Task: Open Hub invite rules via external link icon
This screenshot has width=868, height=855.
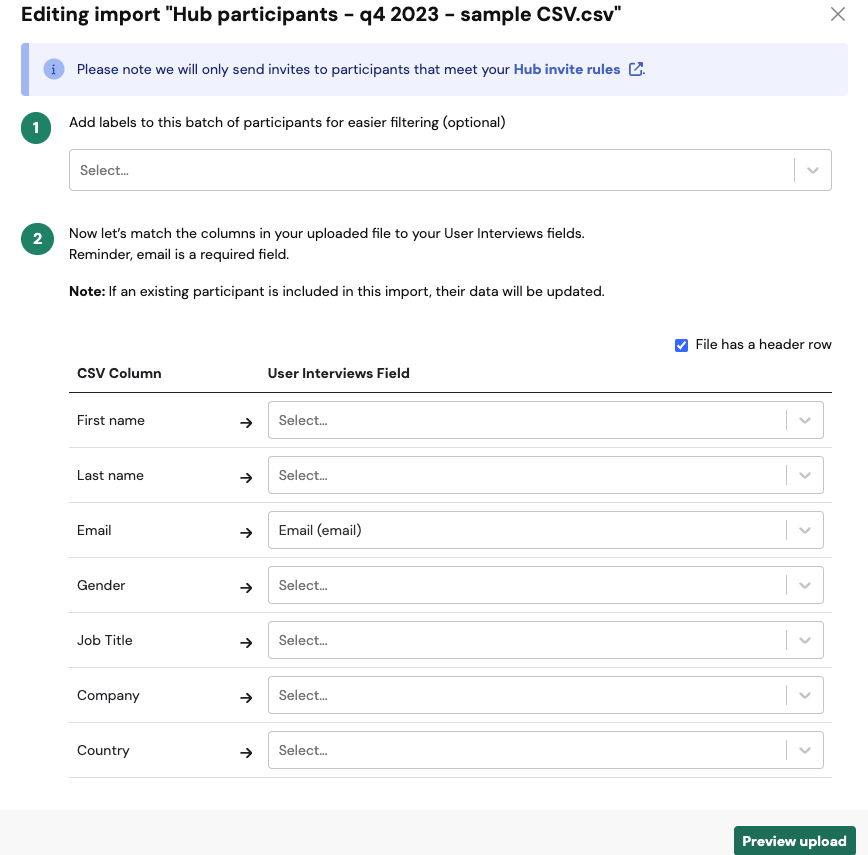Action: 636,69
